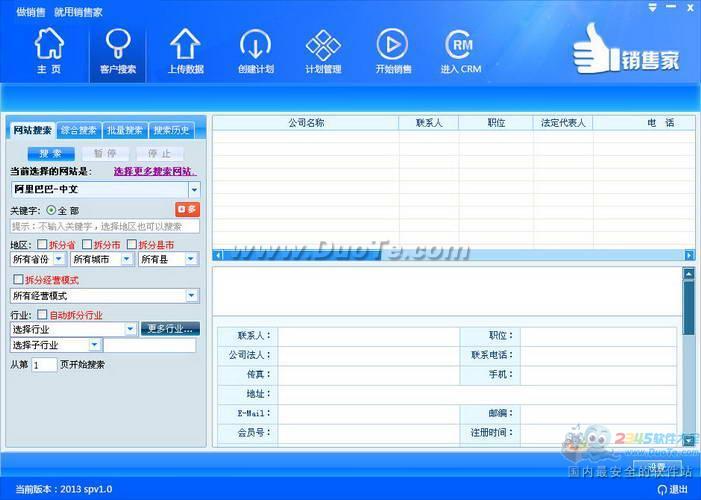Click the keyword hint input field

105,226
